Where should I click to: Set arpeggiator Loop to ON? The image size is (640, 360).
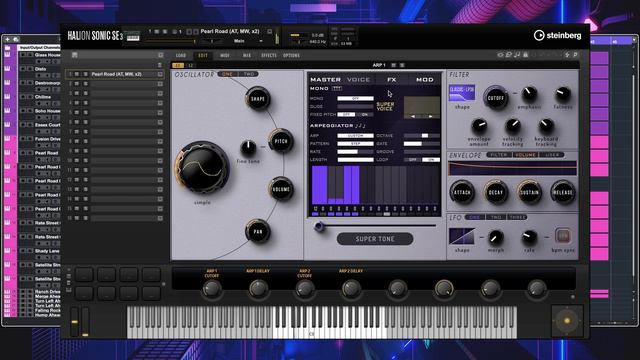click(x=431, y=160)
